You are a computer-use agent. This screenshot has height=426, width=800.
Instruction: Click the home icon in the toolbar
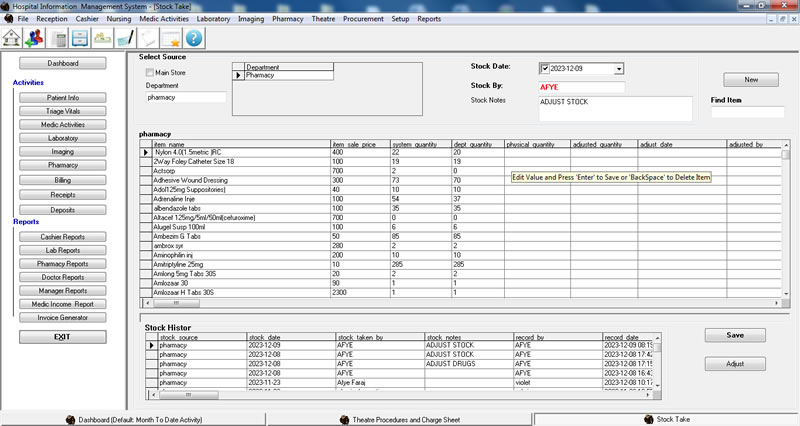tap(13, 38)
